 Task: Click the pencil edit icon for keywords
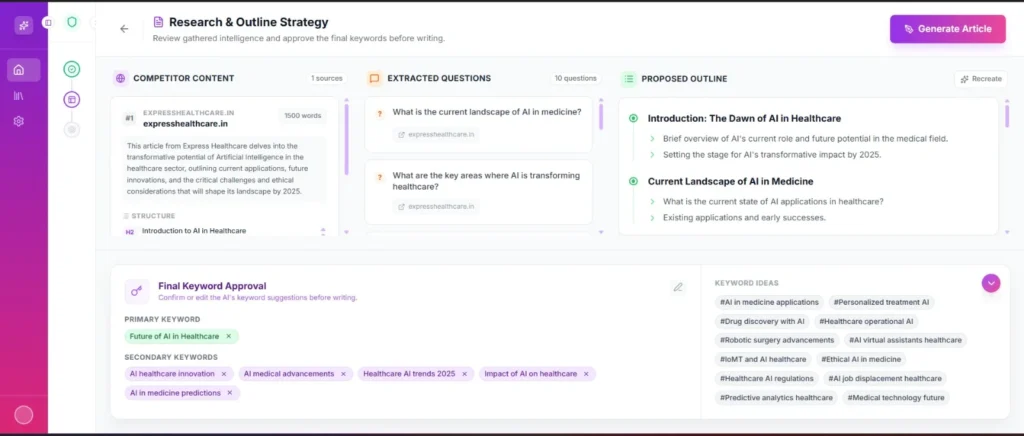click(x=678, y=287)
